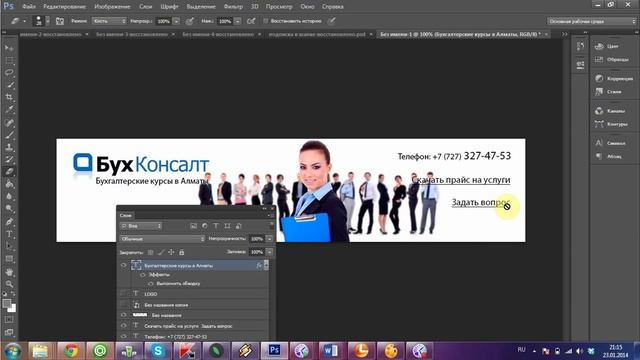This screenshot has width=640, height=360.
Task: Change screen mode icon in toolbox
Action: click(x=9, y=332)
